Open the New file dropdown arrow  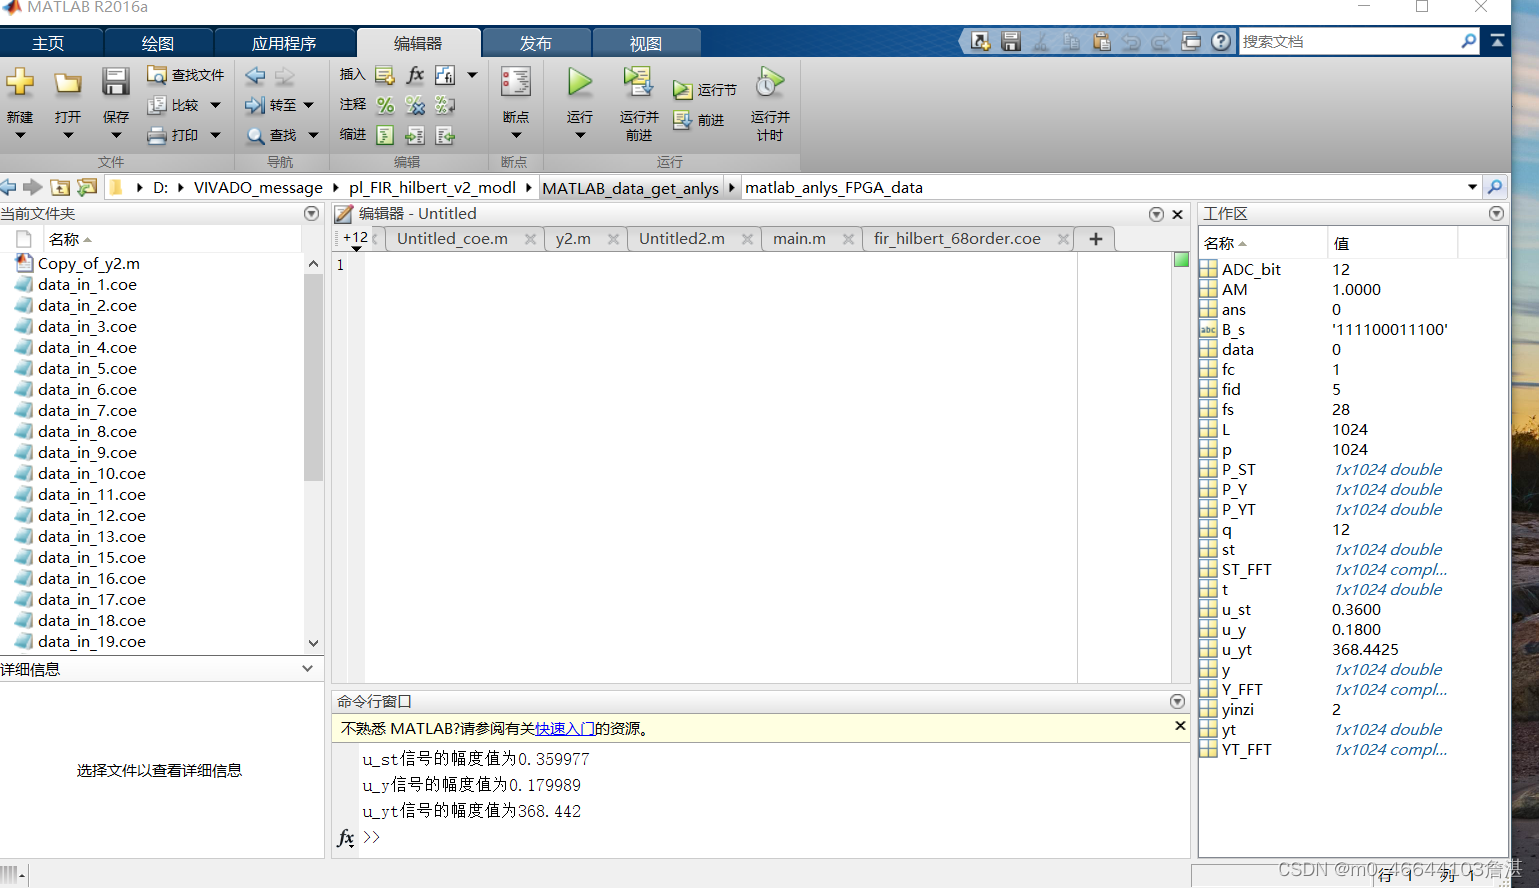(20, 135)
